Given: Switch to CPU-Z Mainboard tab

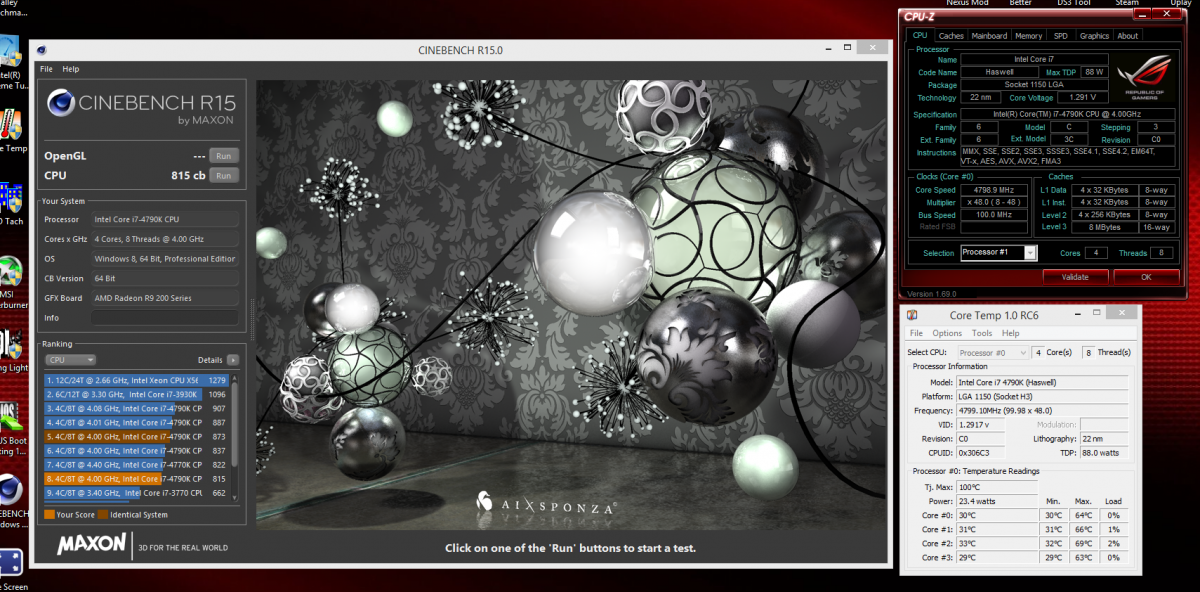Looking at the screenshot, I should click(990, 36).
